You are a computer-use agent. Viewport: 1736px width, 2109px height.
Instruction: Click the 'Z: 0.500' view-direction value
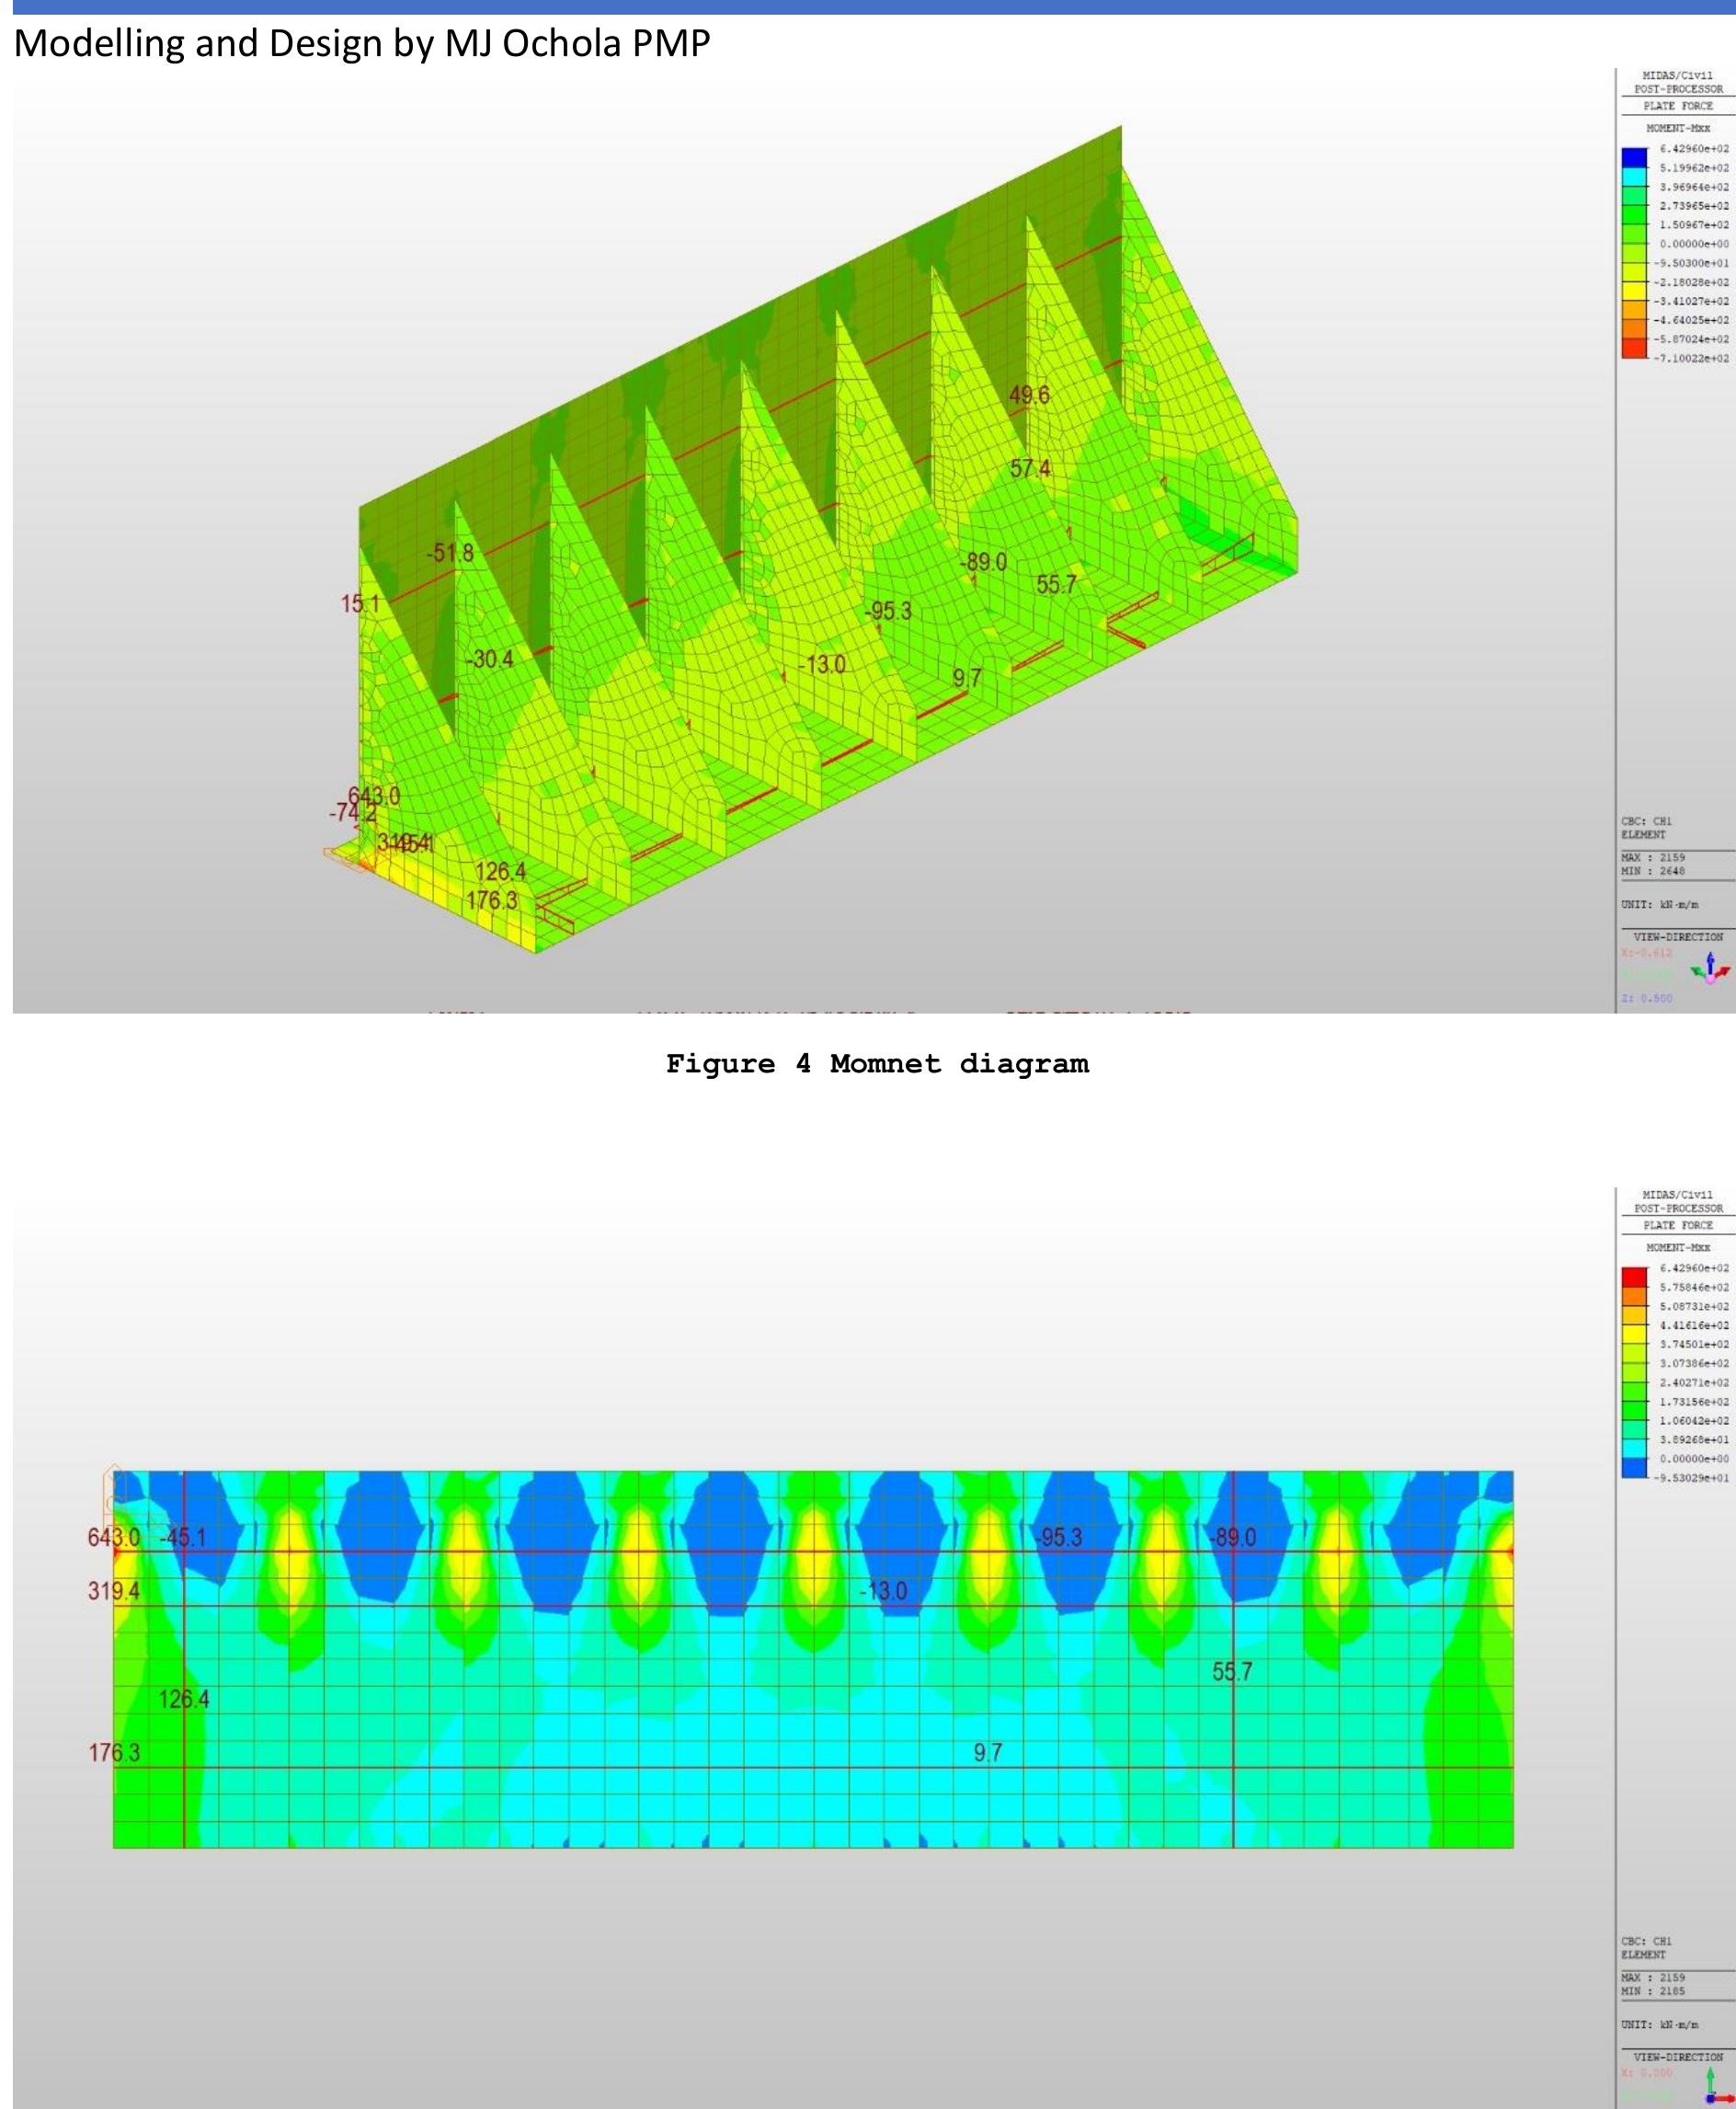click(x=1646, y=998)
